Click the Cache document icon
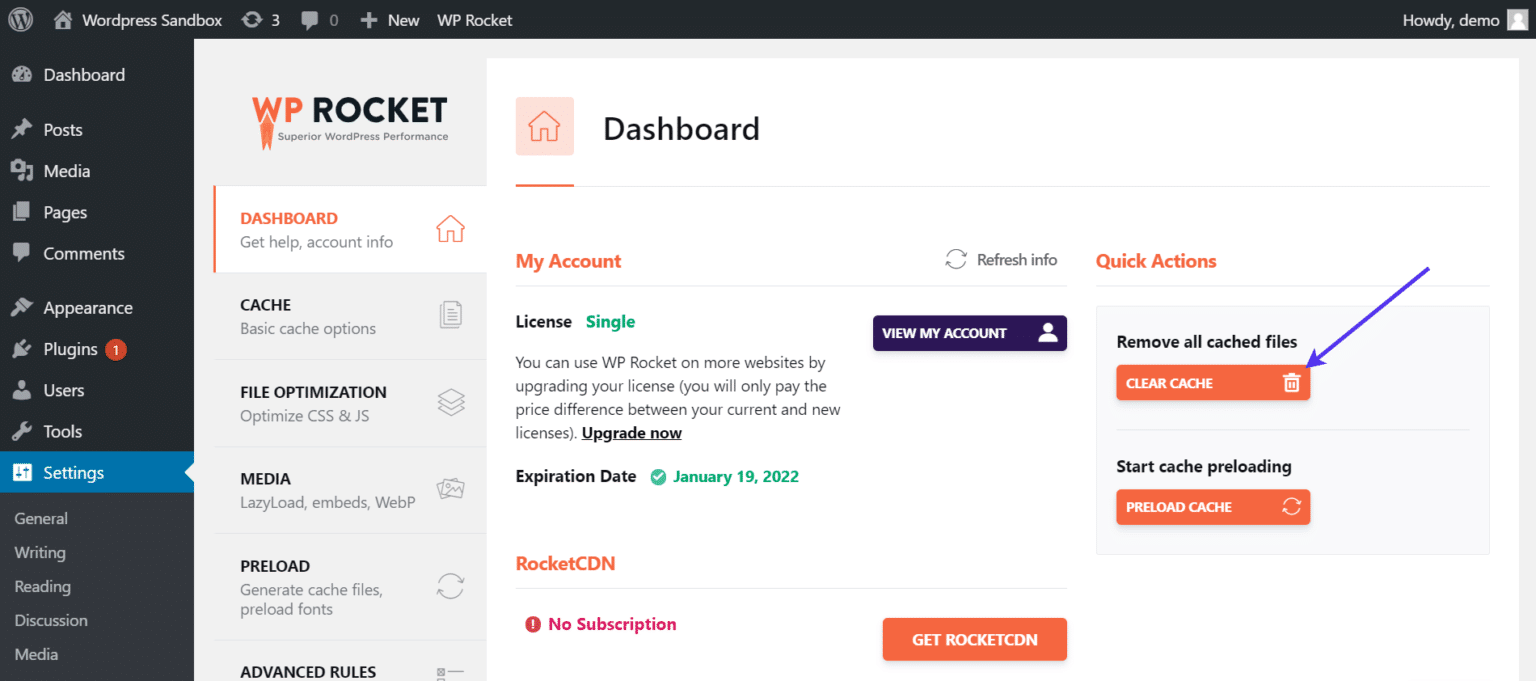Viewport: 1536px width, 681px height. click(451, 315)
